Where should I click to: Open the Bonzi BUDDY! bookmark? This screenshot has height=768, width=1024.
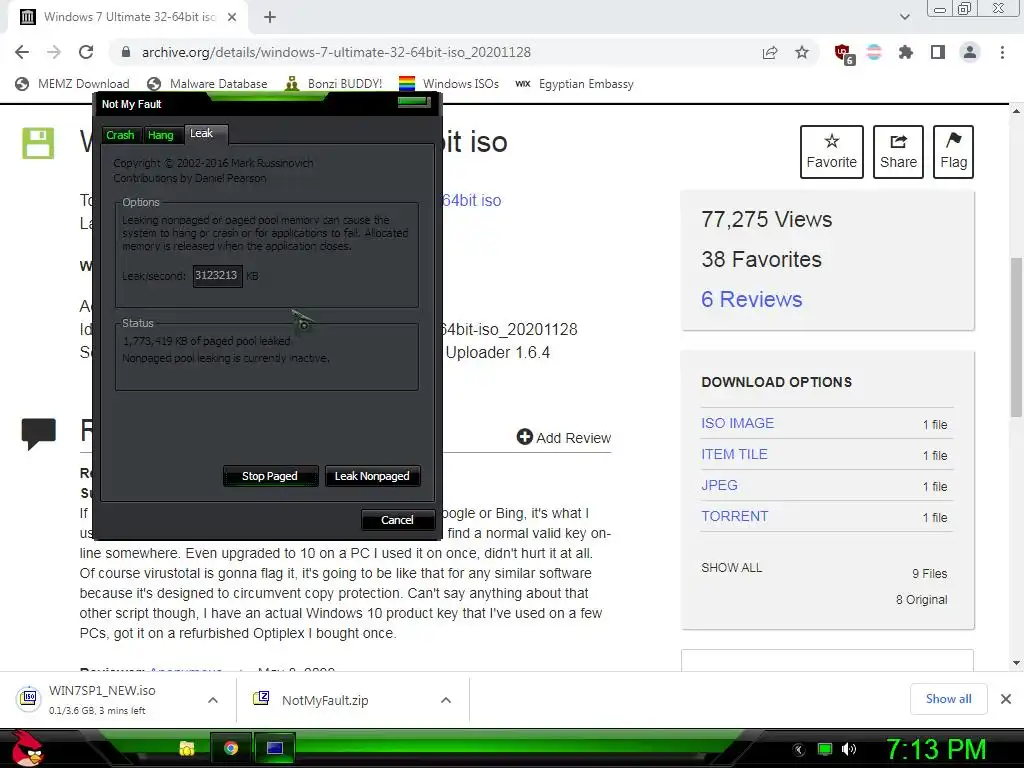point(334,84)
